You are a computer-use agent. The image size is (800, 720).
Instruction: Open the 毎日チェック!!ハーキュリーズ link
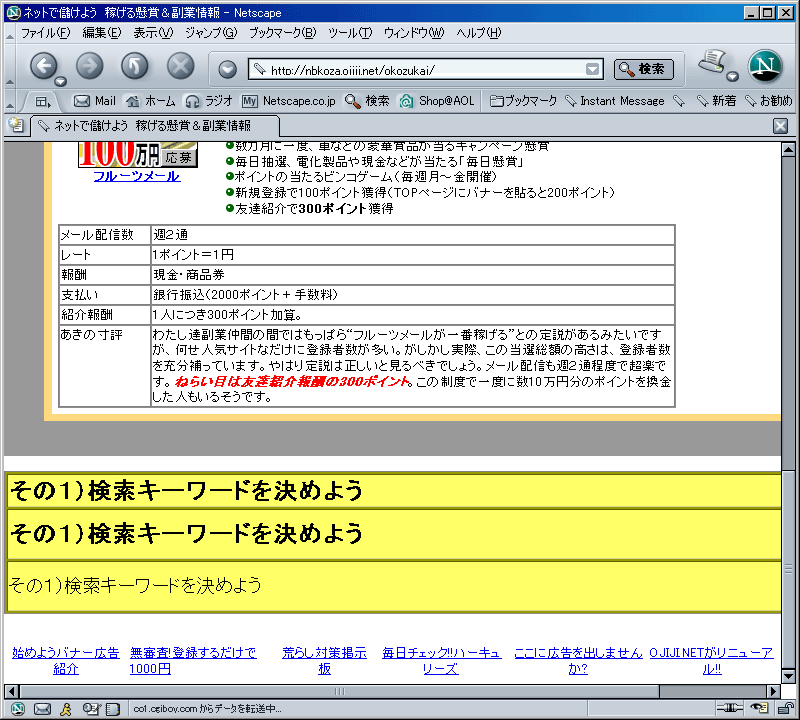point(441,660)
